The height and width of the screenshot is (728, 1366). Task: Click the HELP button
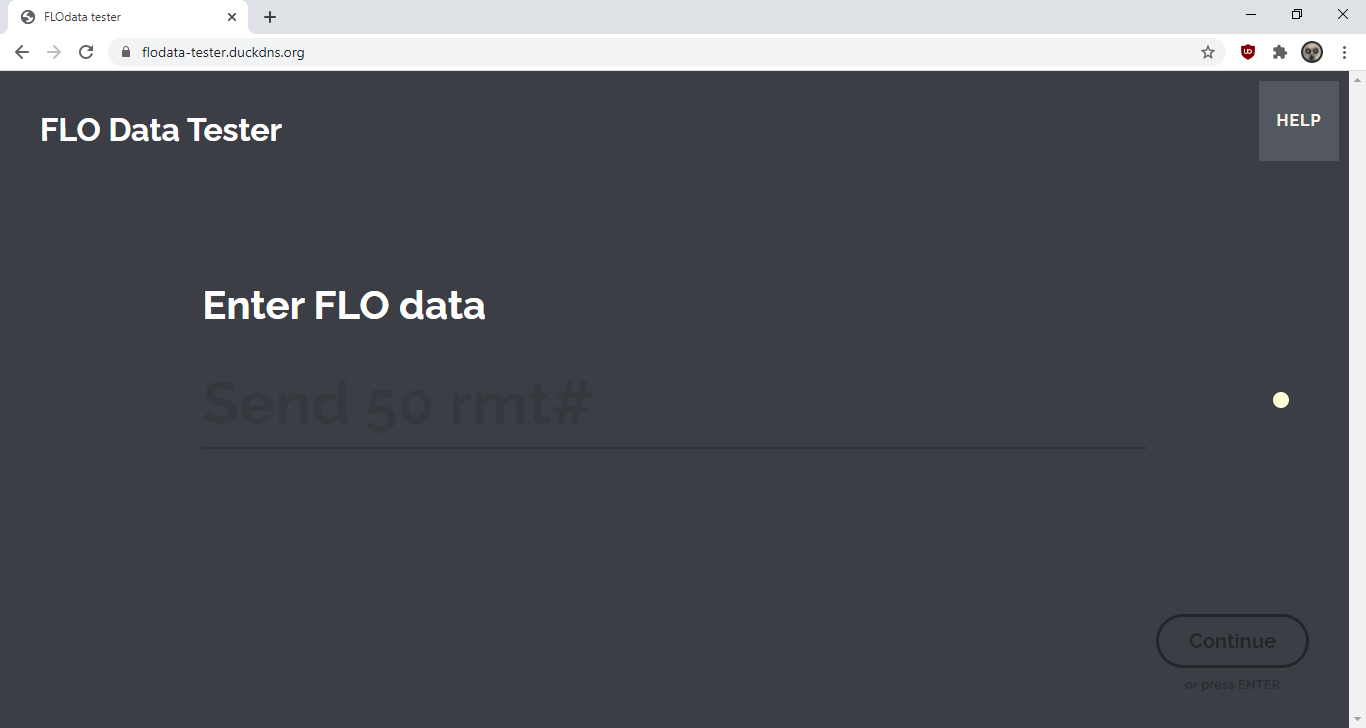pos(1298,121)
